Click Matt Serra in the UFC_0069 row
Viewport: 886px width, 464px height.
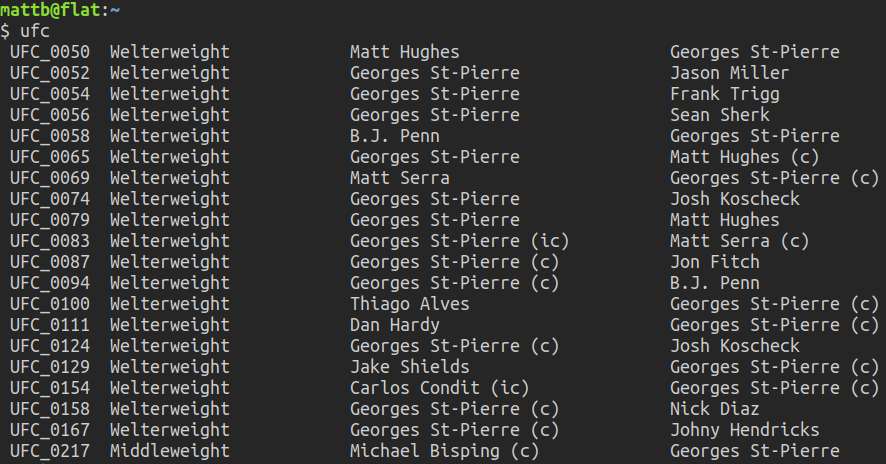pyautogui.click(x=399, y=178)
